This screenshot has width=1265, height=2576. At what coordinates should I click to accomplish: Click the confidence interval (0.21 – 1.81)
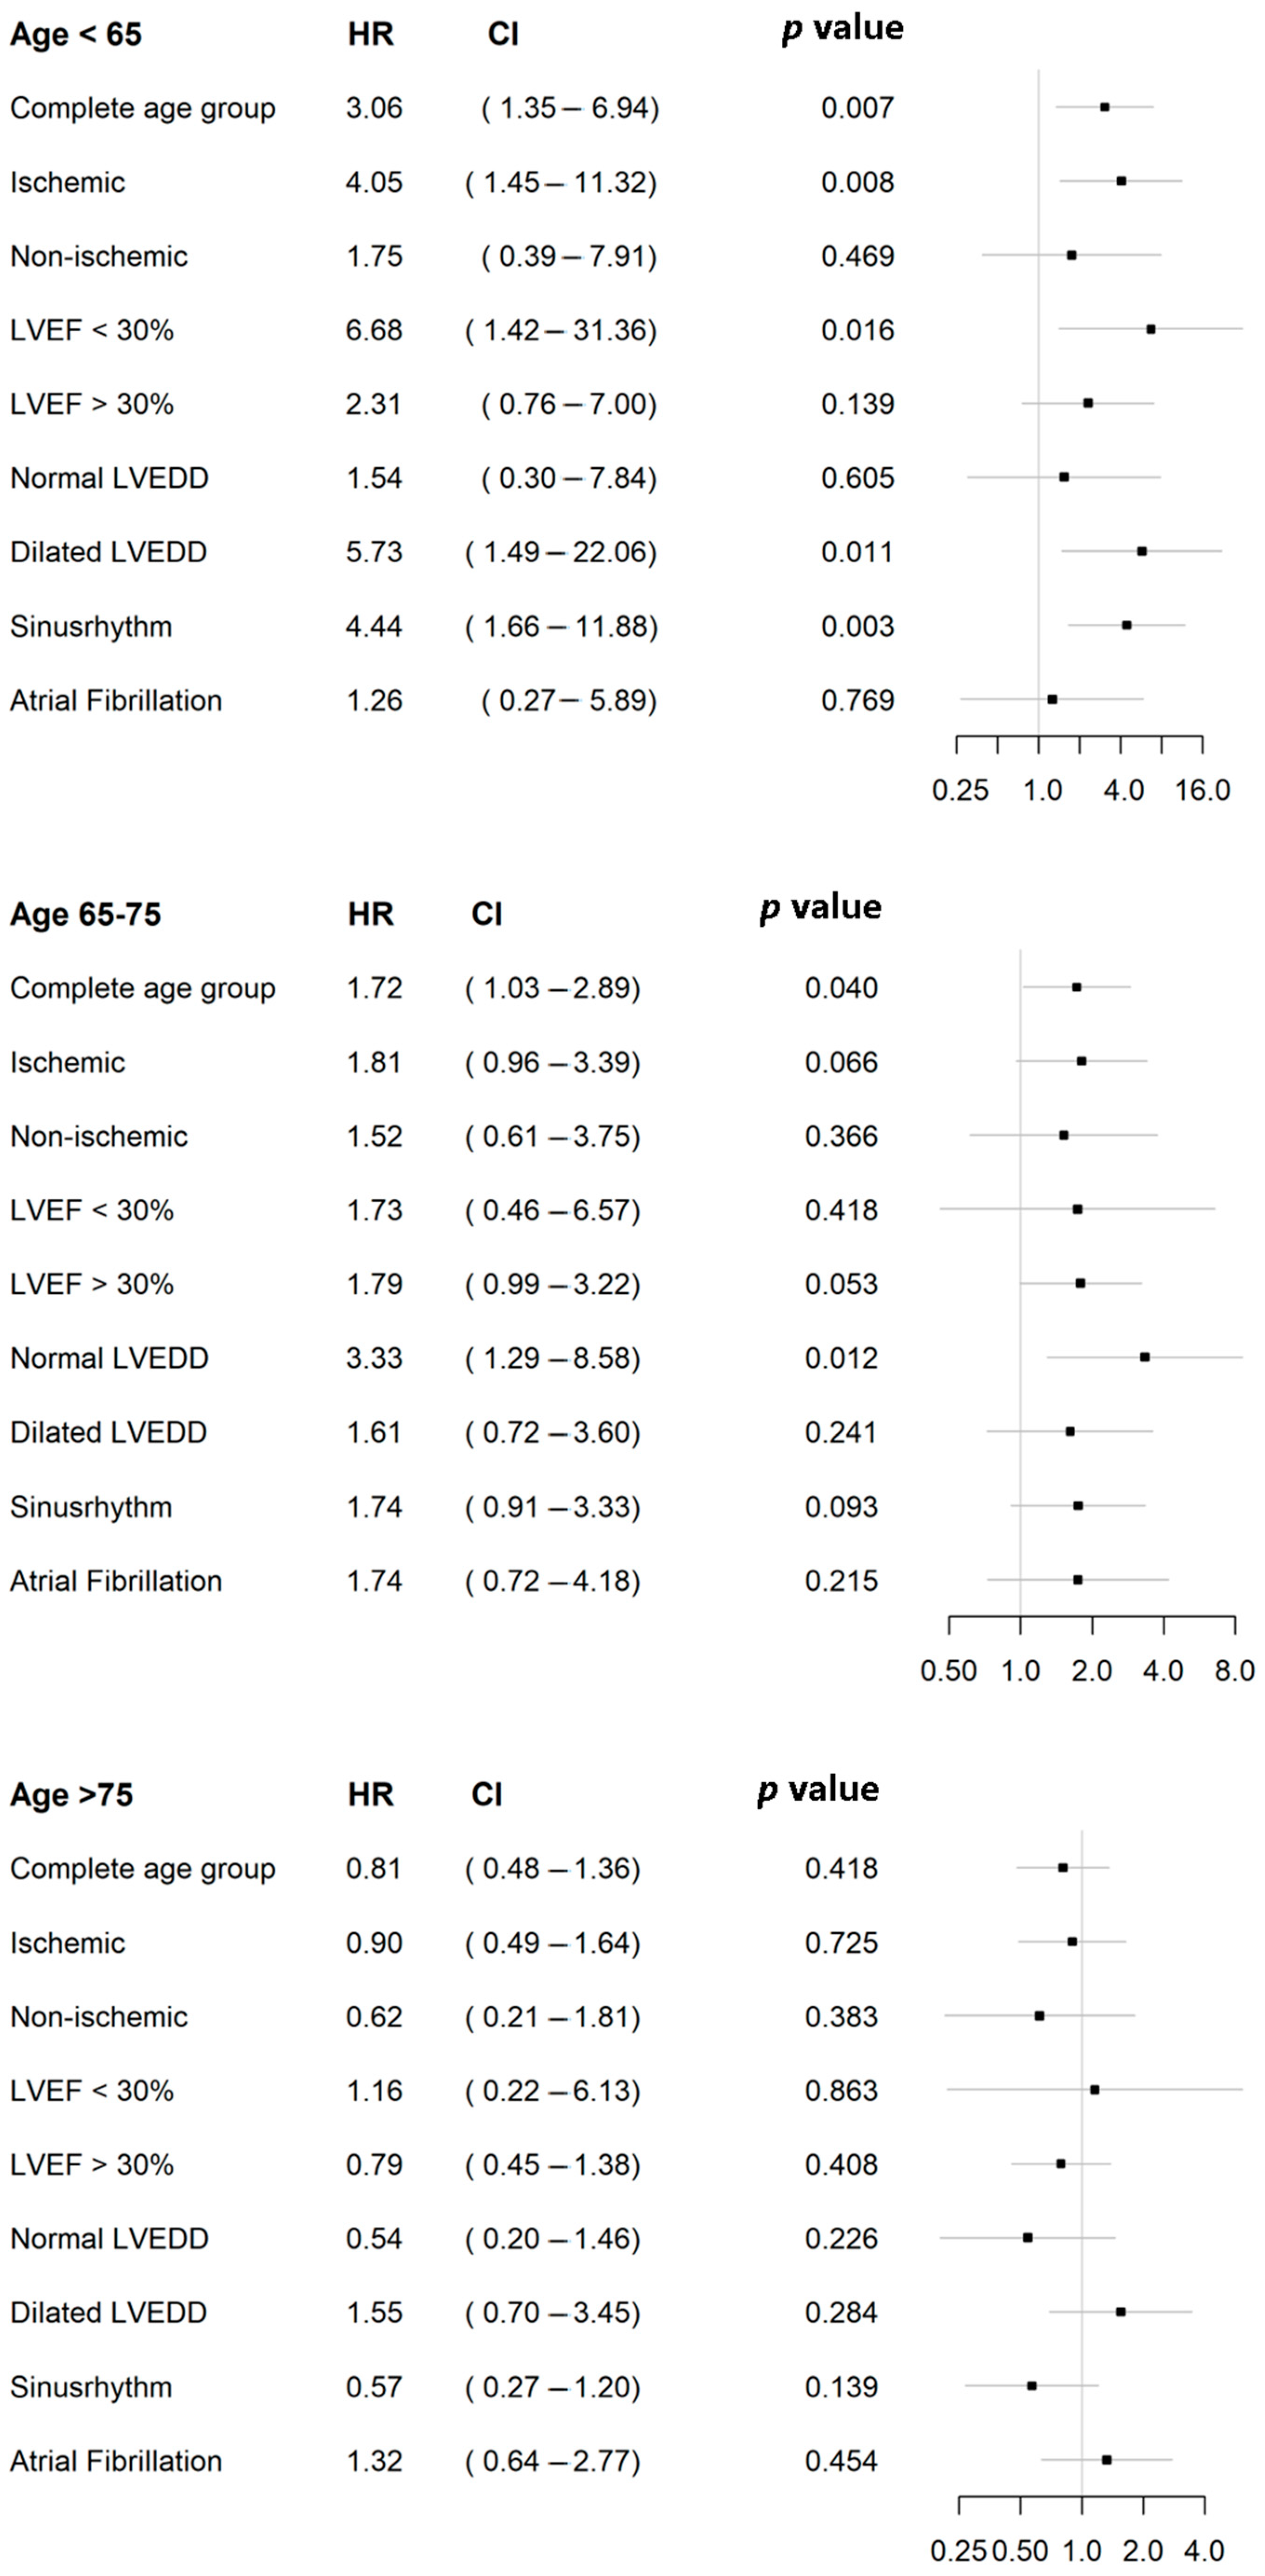pos(553,2017)
